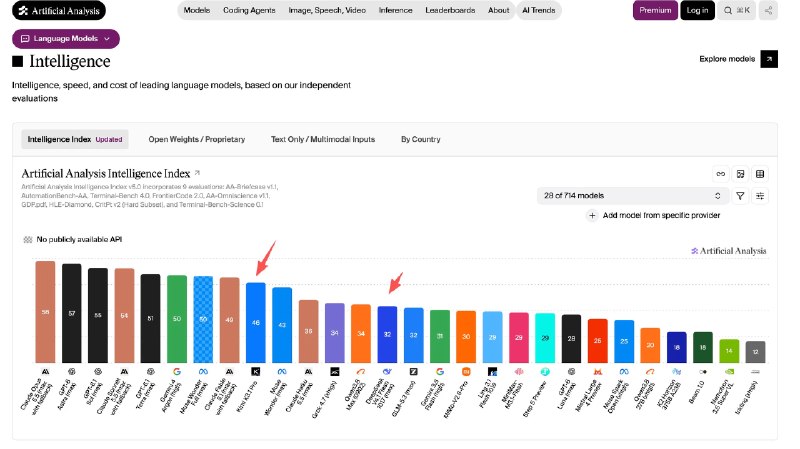Image resolution: width=800 pixels, height=449 pixels.
Task: Click xAI logo under Grok 4.7
Action: point(335,371)
